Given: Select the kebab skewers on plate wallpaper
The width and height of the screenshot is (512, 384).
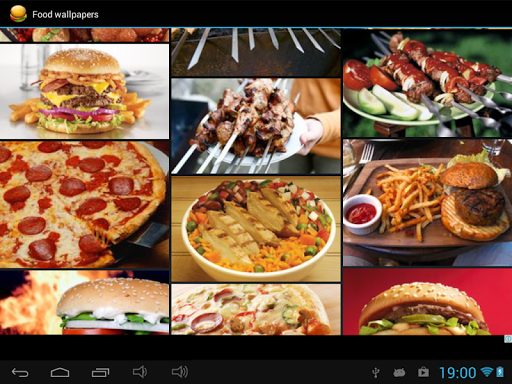Looking at the screenshot, I should [x=256, y=126].
